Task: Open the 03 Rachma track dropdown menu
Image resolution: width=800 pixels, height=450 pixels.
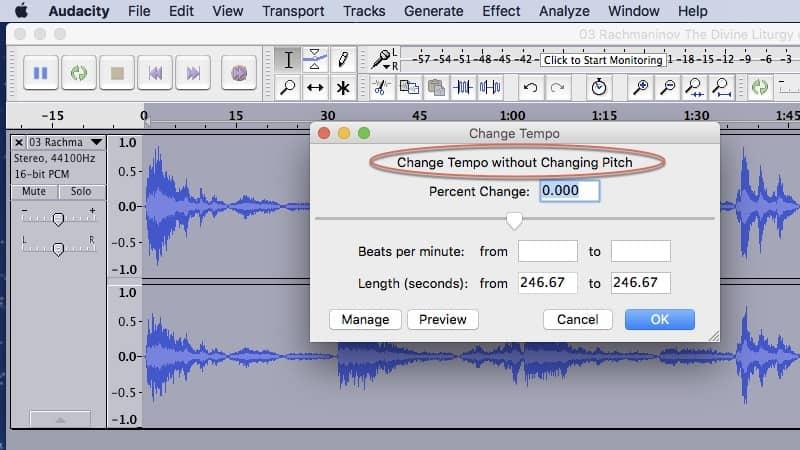Action: pyautogui.click(x=96, y=142)
